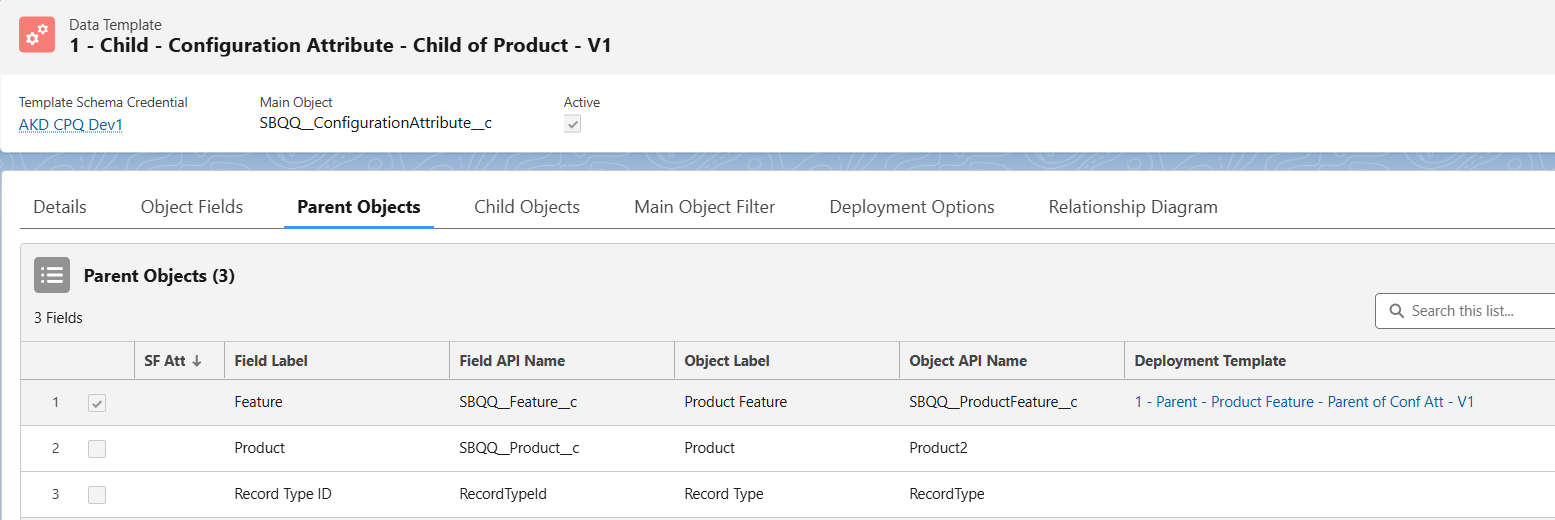Image resolution: width=1555 pixels, height=520 pixels.
Task: Open the Parent - Product Feature template link
Action: (1304, 402)
